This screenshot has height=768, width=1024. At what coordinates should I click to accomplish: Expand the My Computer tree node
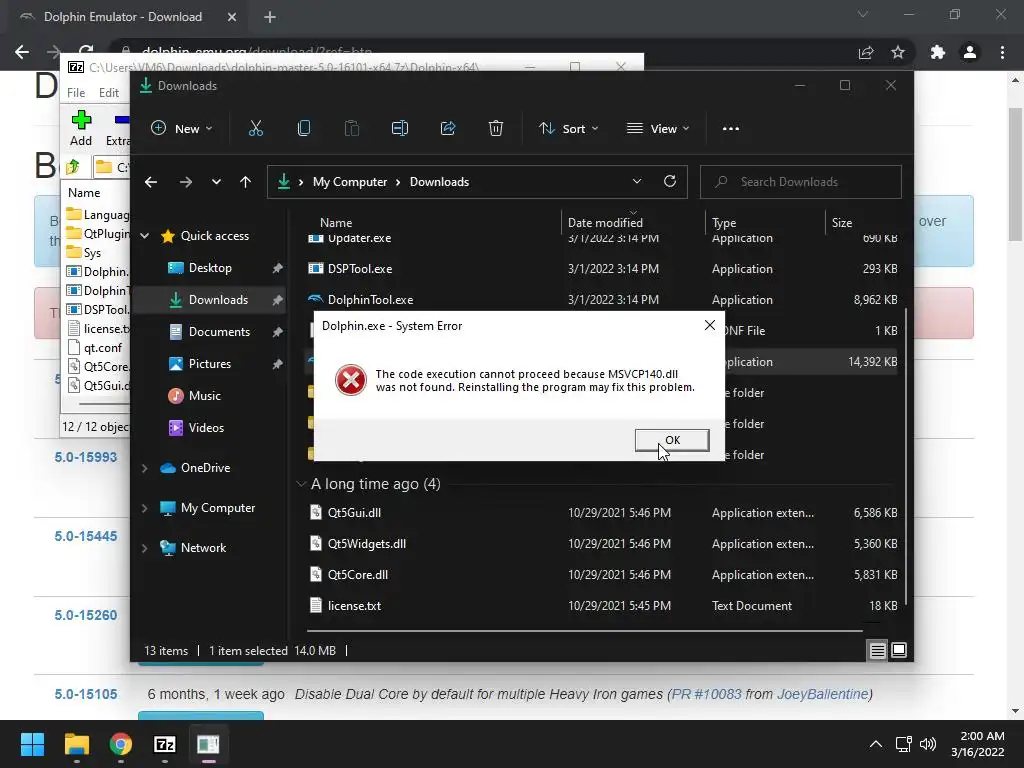point(145,508)
